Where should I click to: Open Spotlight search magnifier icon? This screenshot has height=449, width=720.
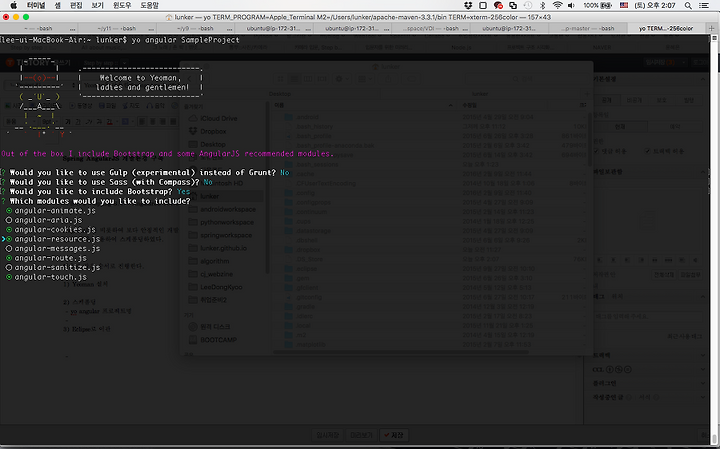point(688,6)
